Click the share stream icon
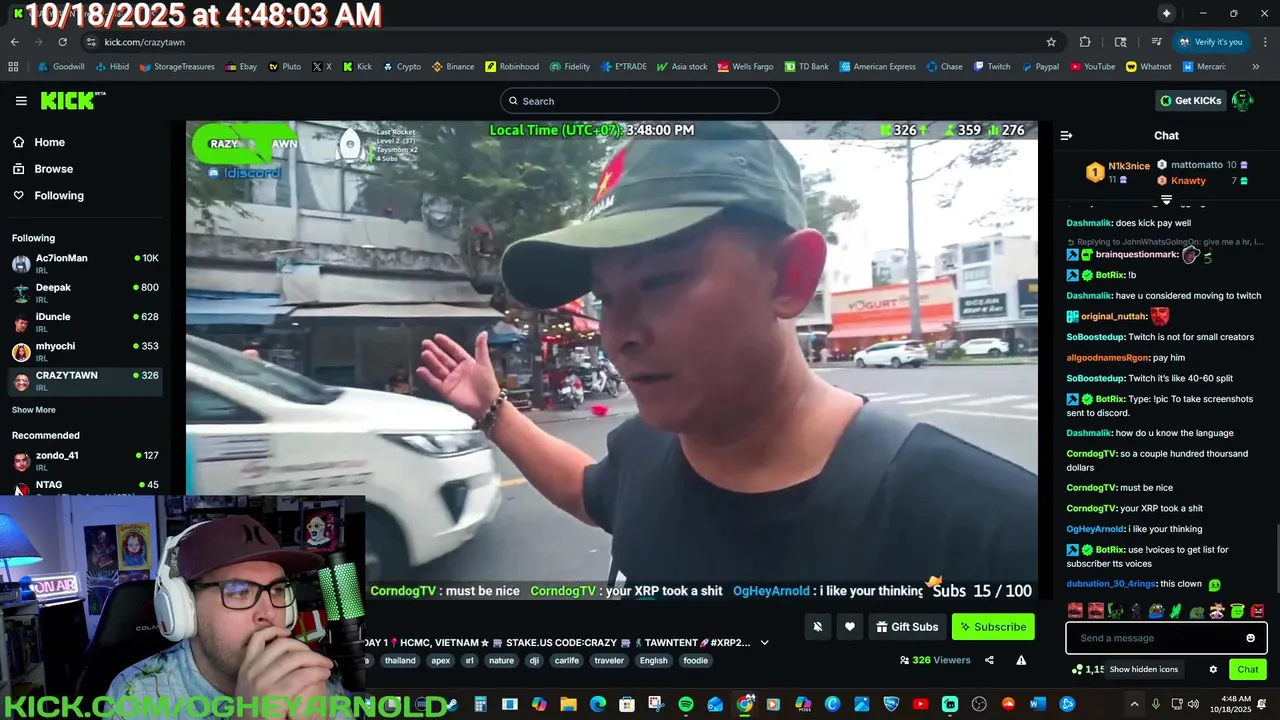The height and width of the screenshot is (720, 1280). tap(989, 660)
